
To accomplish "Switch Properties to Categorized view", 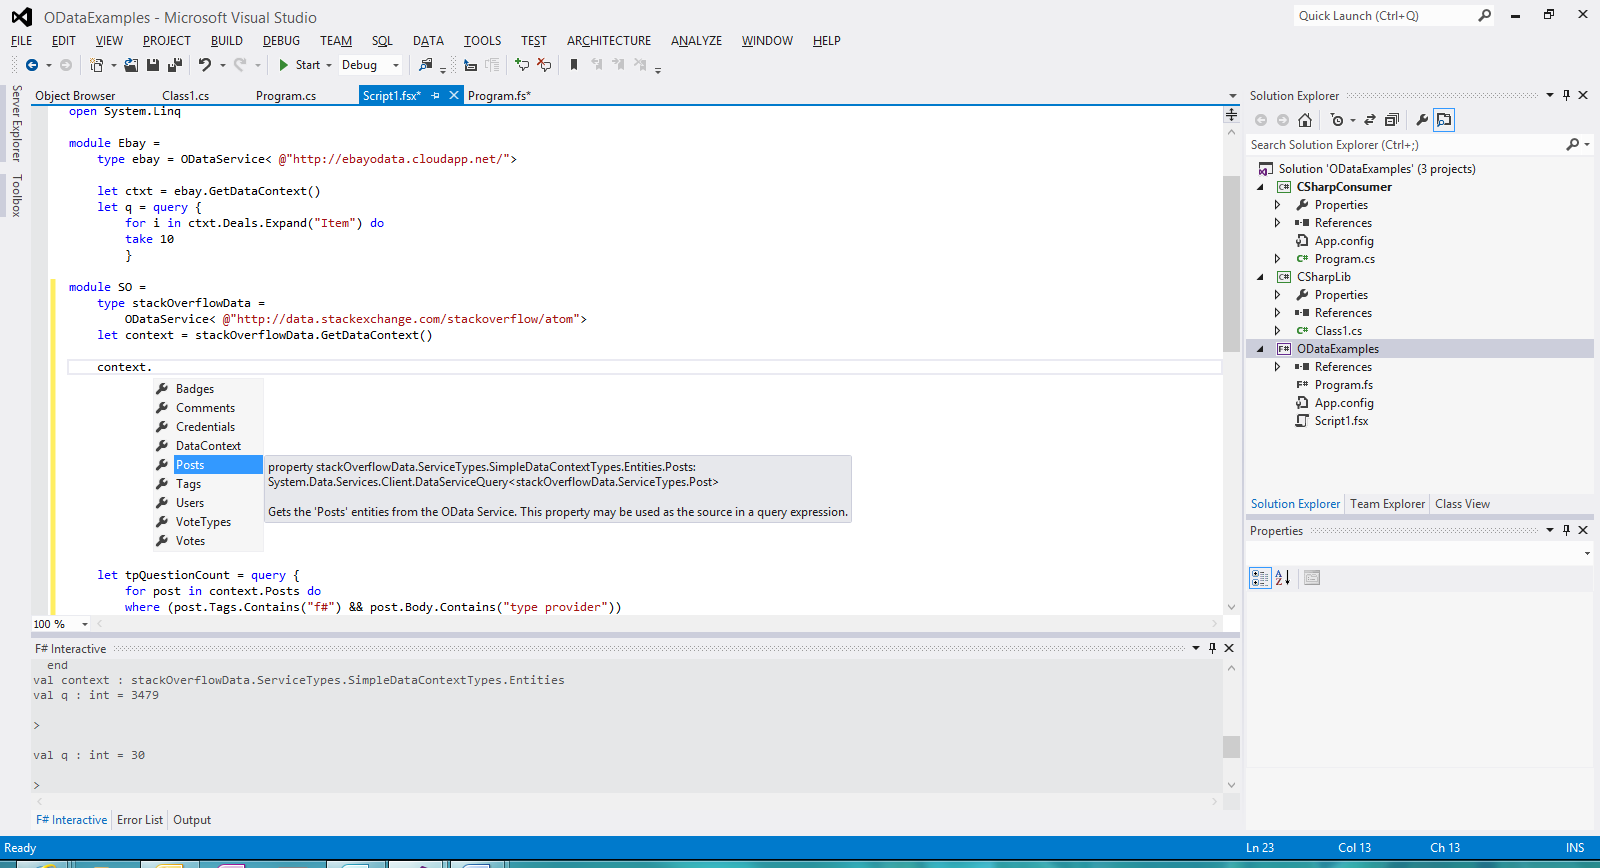I will 1260,578.
